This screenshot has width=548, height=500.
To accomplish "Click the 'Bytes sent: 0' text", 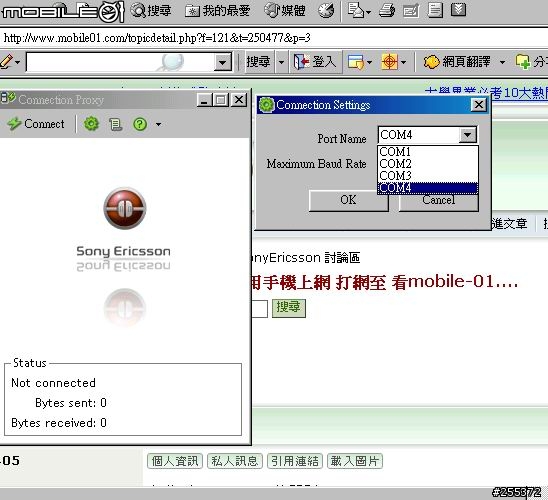I will tap(71, 403).
